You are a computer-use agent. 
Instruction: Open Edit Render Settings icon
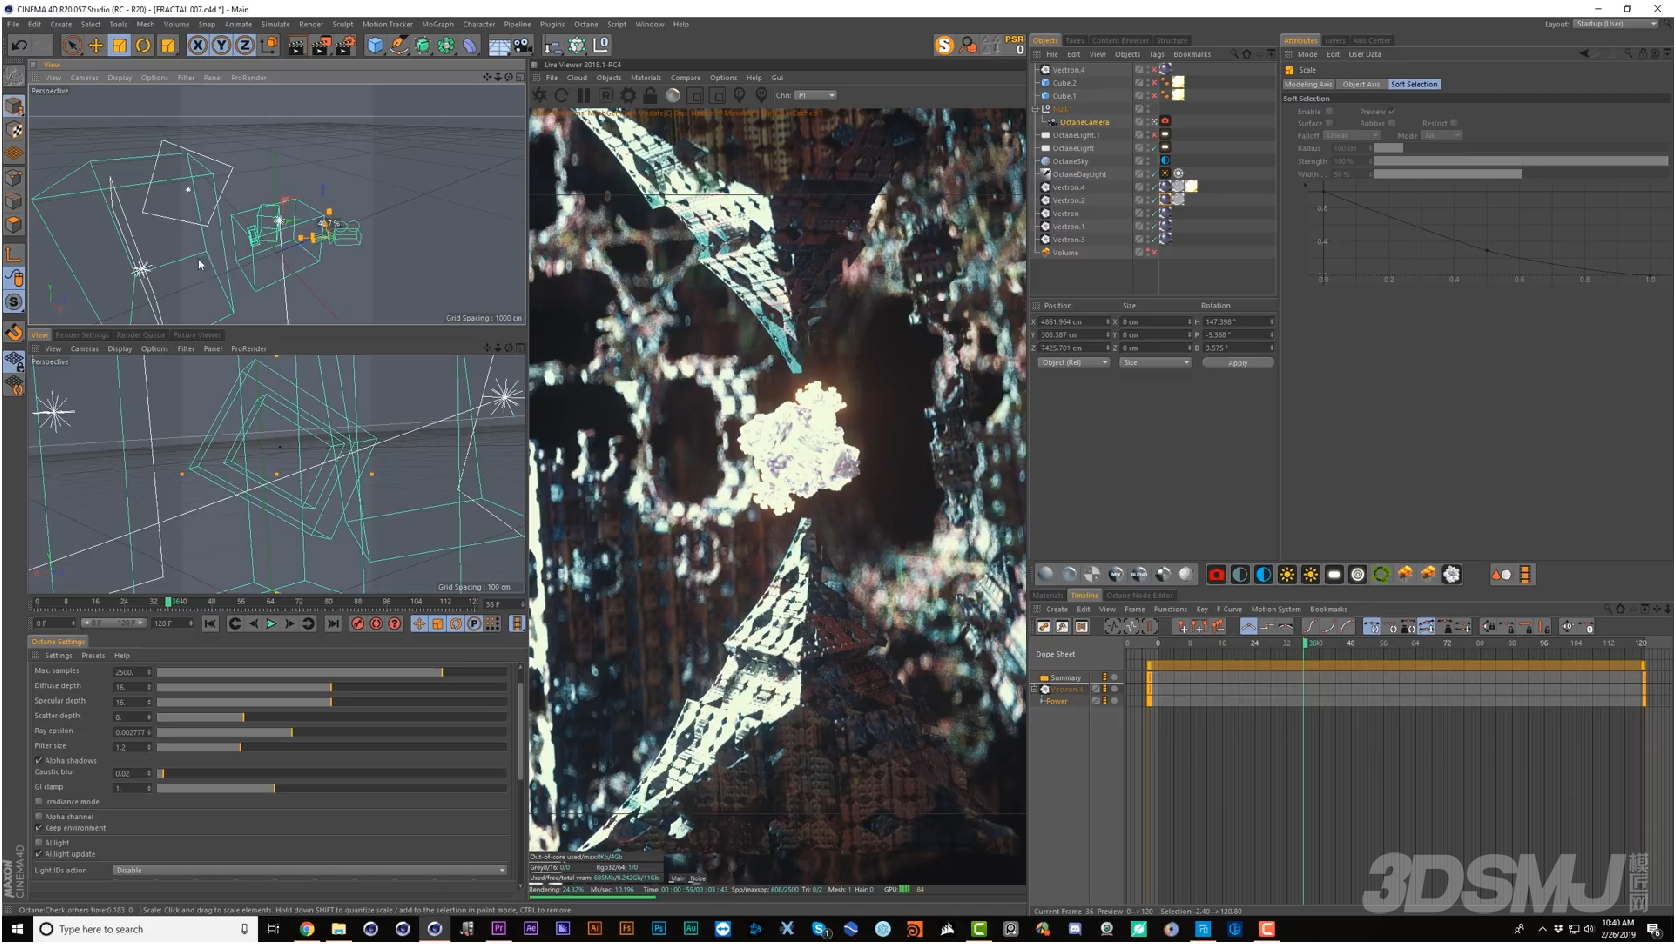[x=345, y=45]
